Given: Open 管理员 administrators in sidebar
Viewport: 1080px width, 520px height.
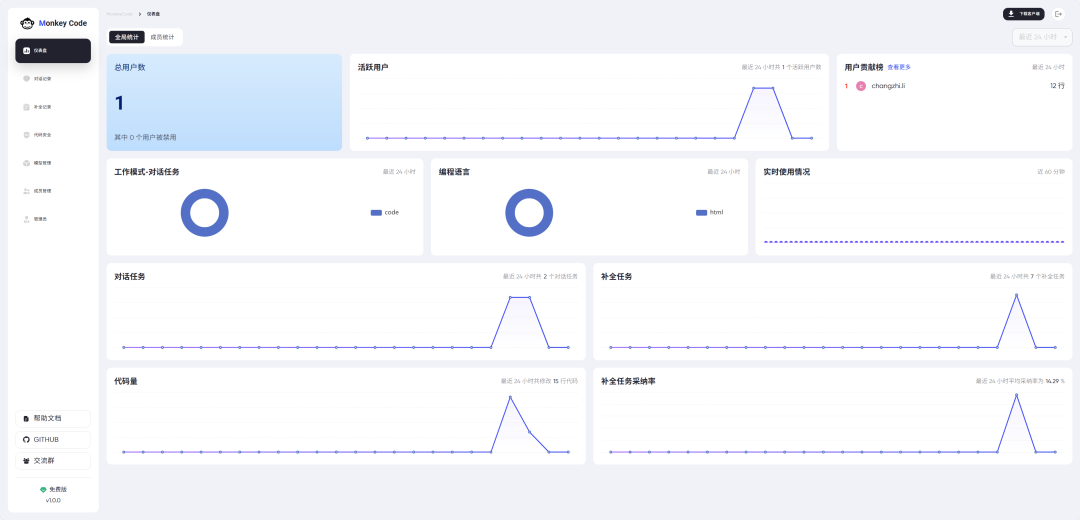Looking at the screenshot, I should (53, 219).
